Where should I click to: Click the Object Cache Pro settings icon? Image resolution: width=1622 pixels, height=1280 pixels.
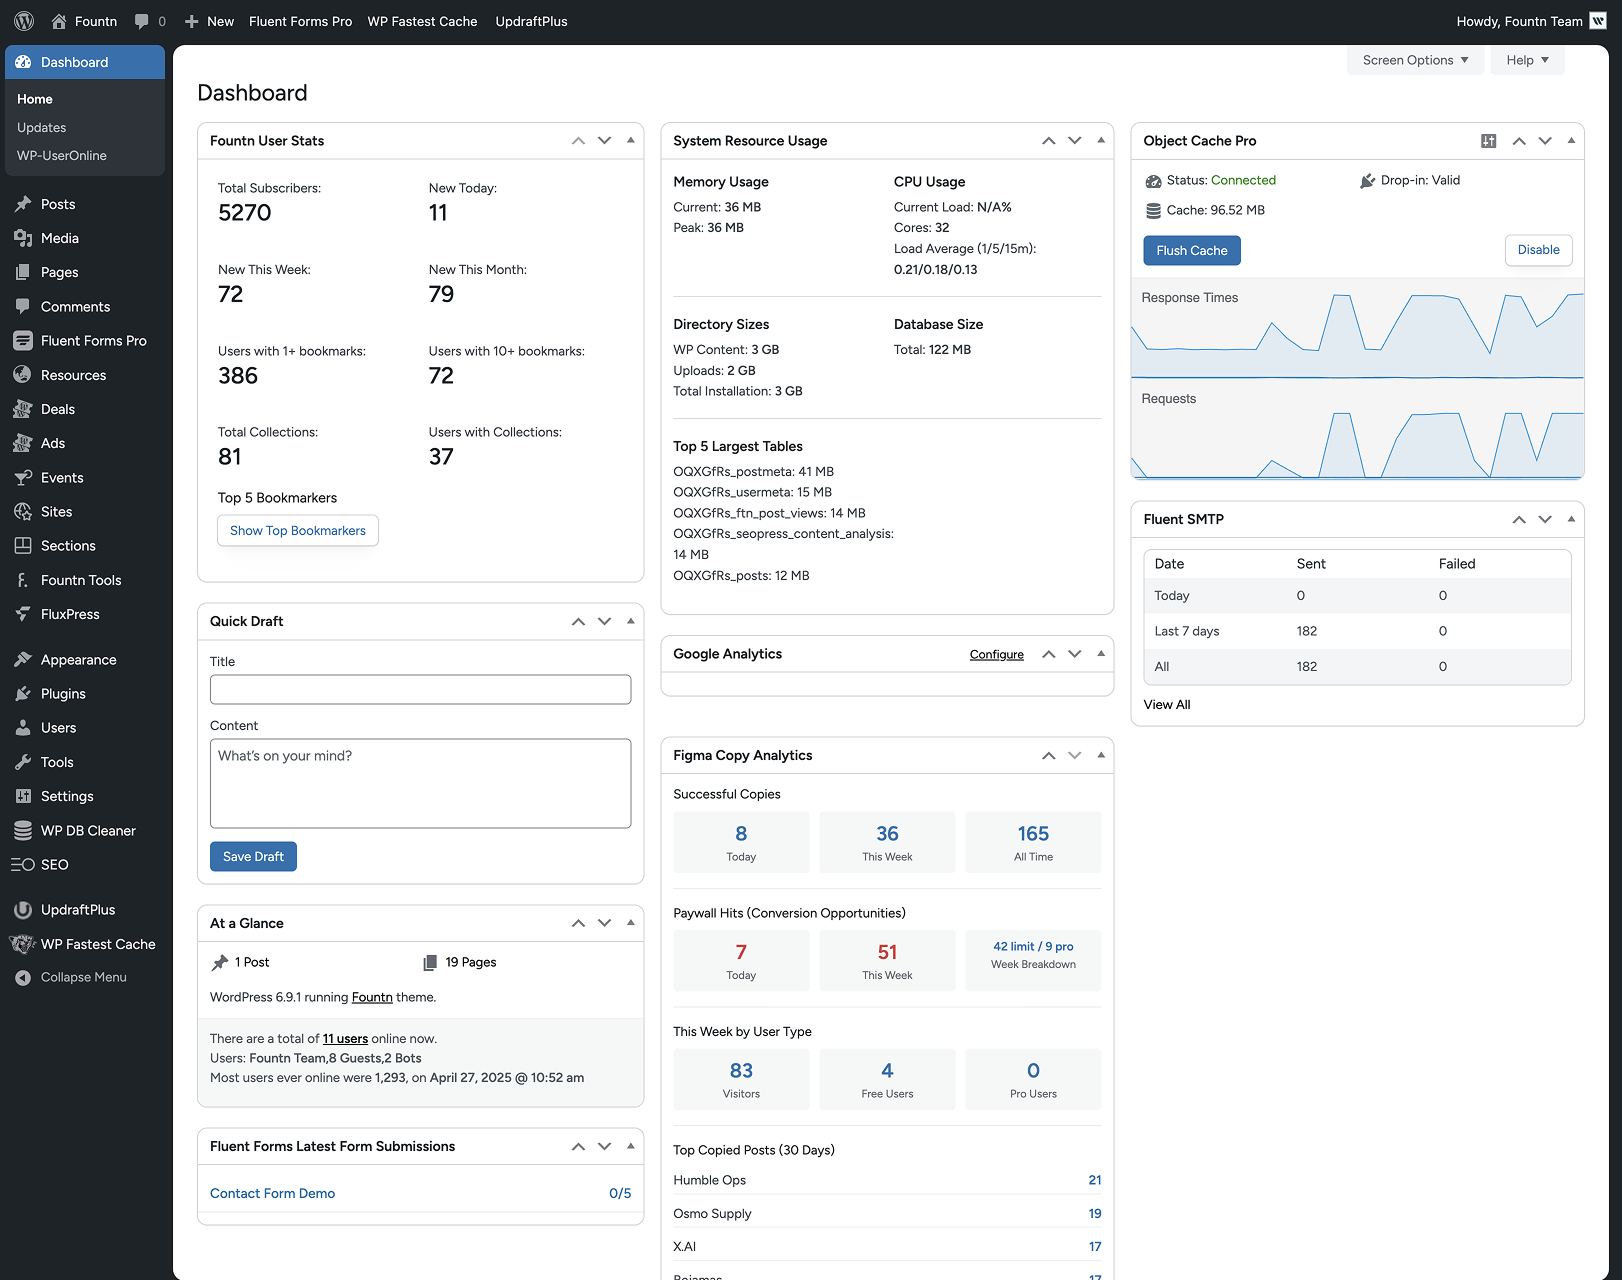[1488, 141]
